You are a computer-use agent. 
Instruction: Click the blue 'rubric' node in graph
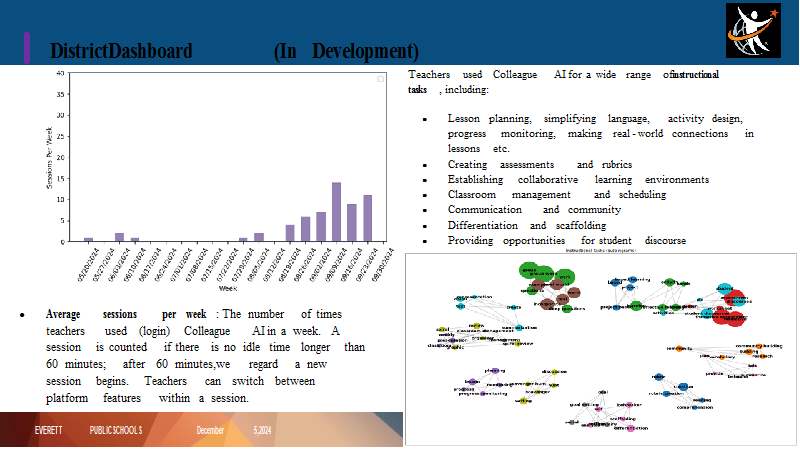(x=659, y=377)
